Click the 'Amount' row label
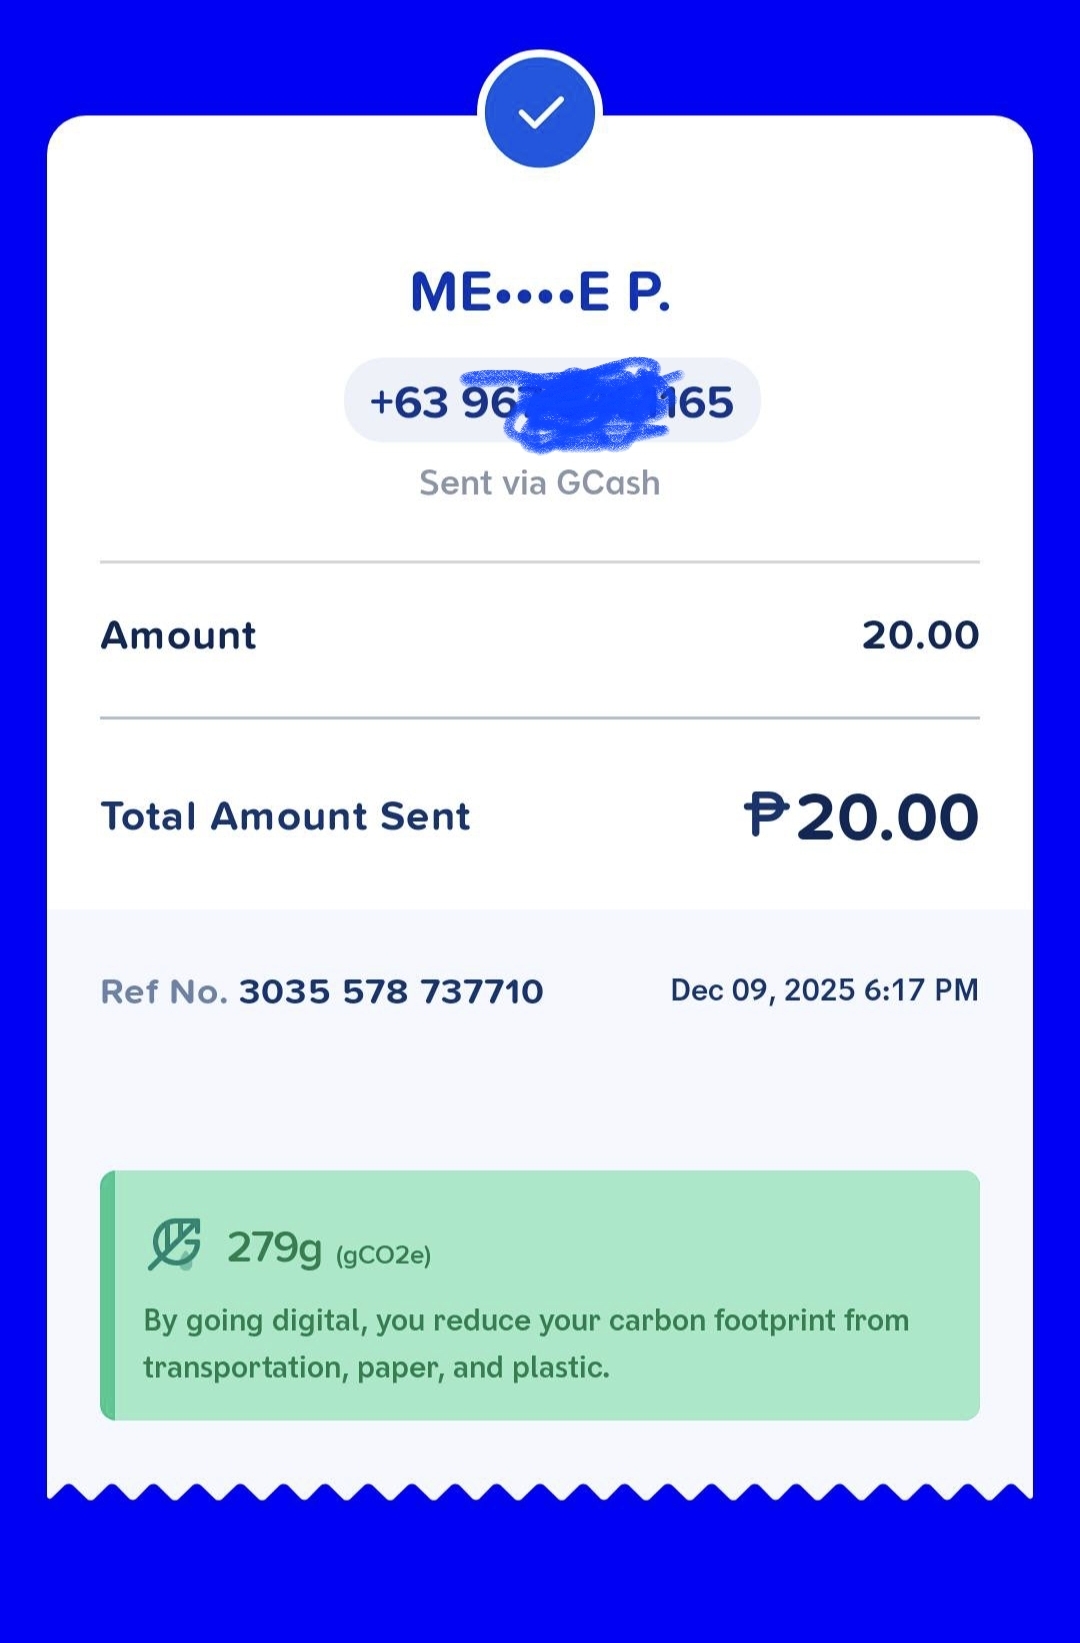The image size is (1080, 1643). coord(179,636)
